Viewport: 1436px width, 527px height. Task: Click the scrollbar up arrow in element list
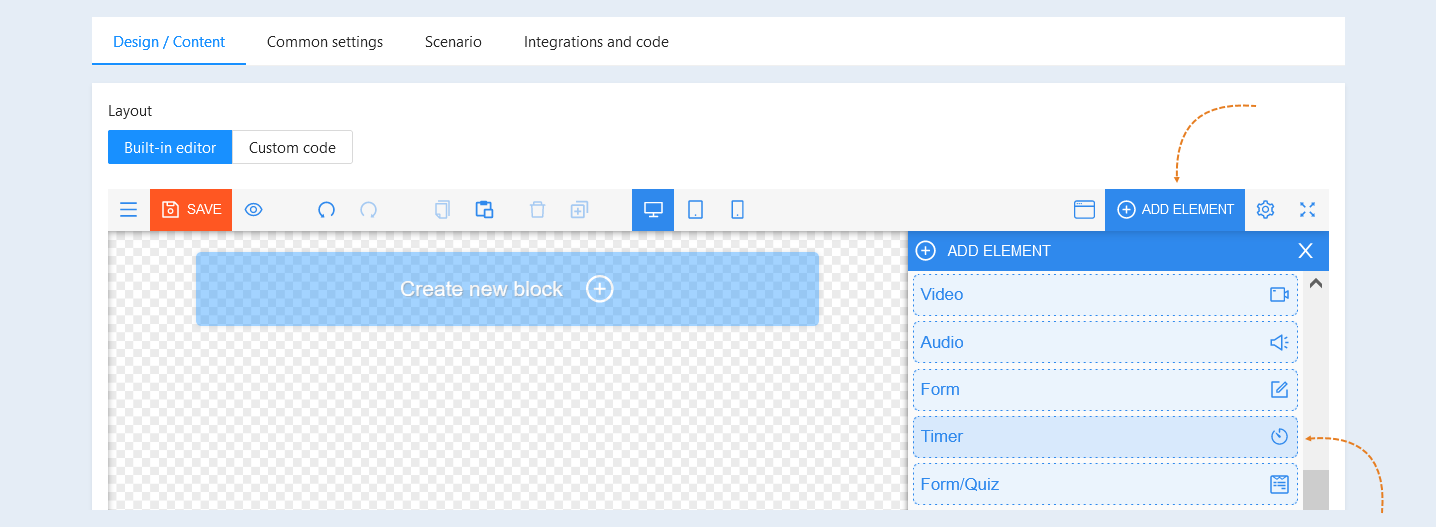[1316, 284]
